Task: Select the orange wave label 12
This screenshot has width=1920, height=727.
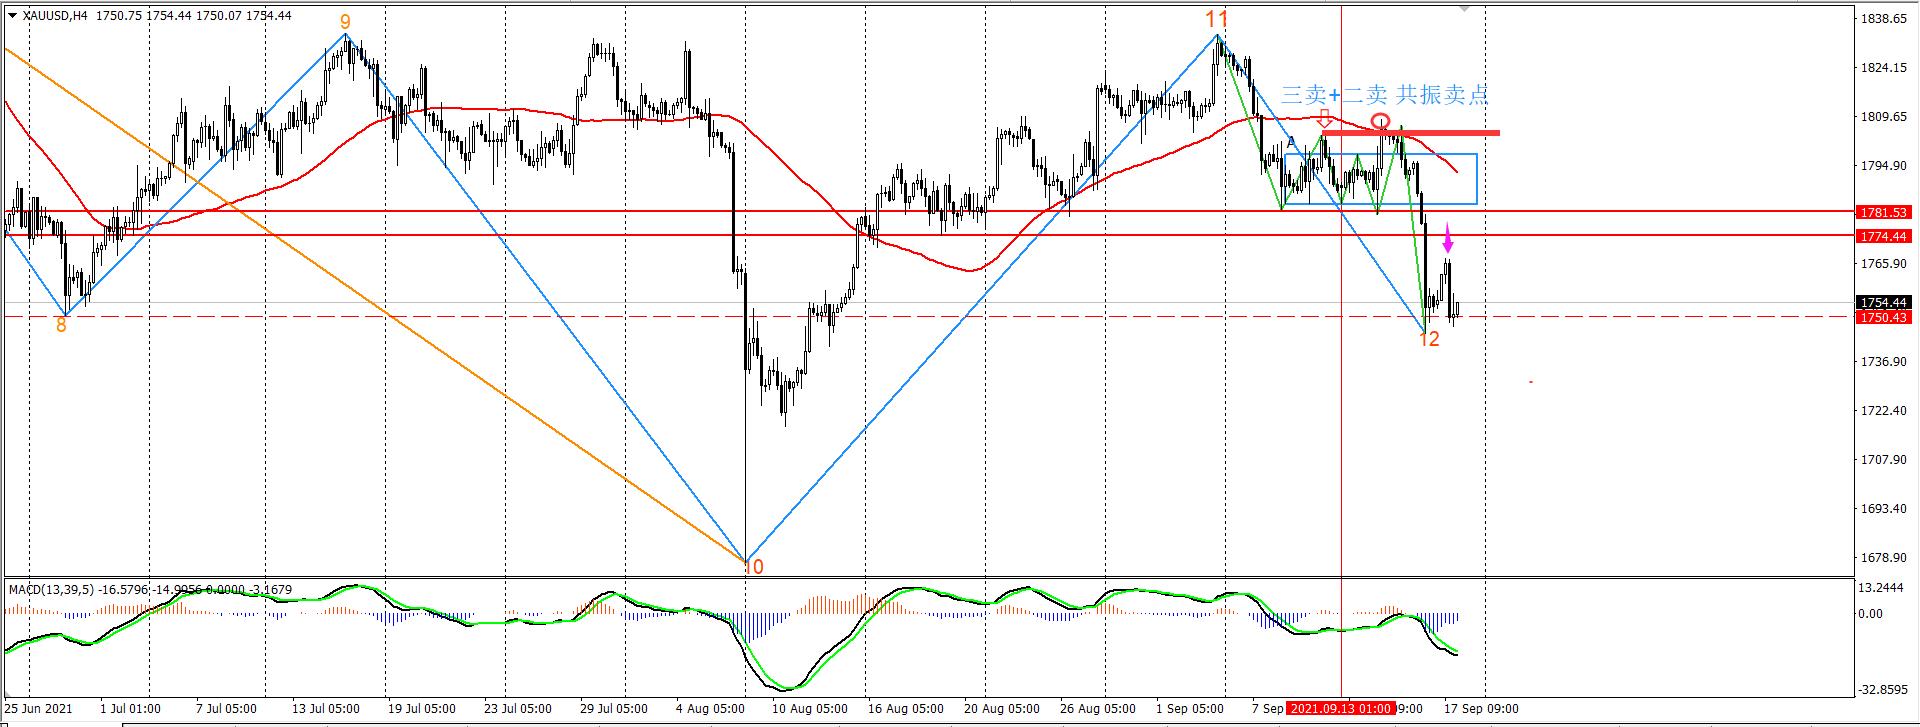Action: click(1429, 340)
